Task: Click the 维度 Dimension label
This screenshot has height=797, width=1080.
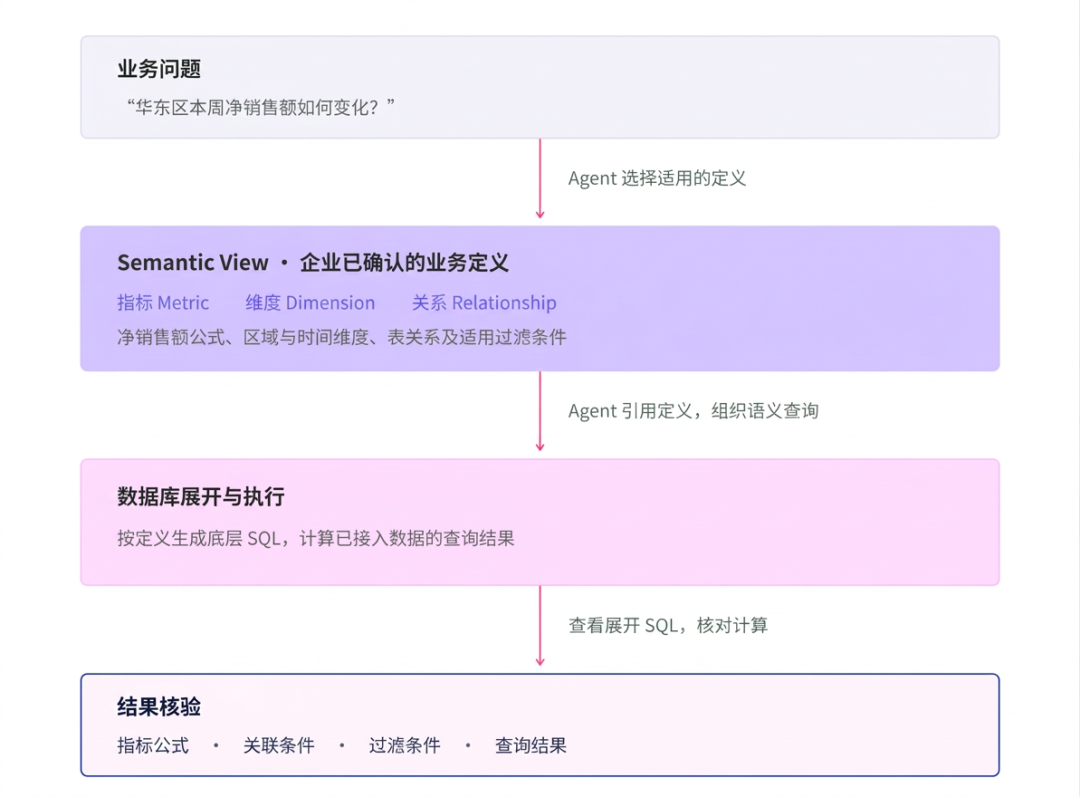Action: coord(311,302)
